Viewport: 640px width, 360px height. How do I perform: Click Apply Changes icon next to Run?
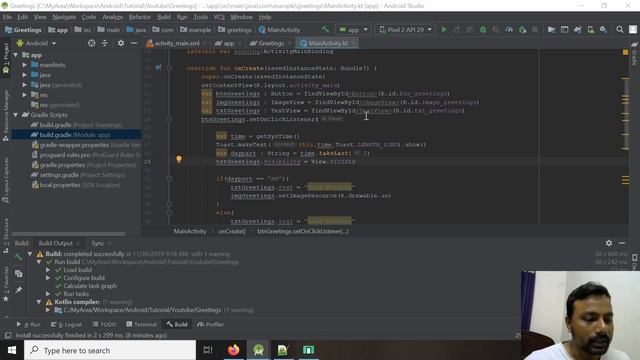point(457,30)
